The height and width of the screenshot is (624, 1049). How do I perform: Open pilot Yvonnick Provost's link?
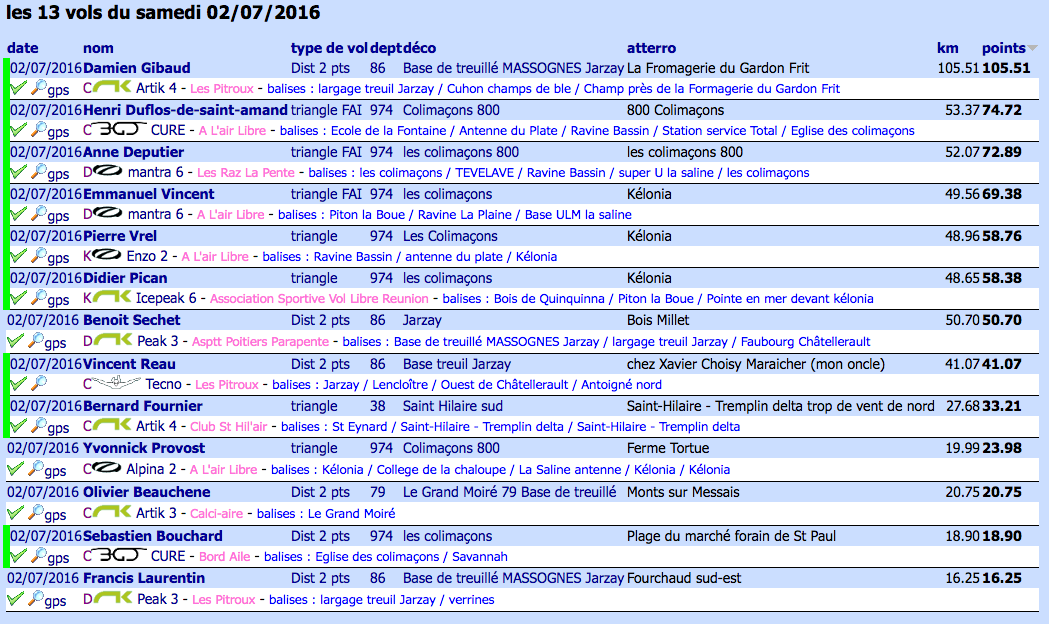coord(144,448)
